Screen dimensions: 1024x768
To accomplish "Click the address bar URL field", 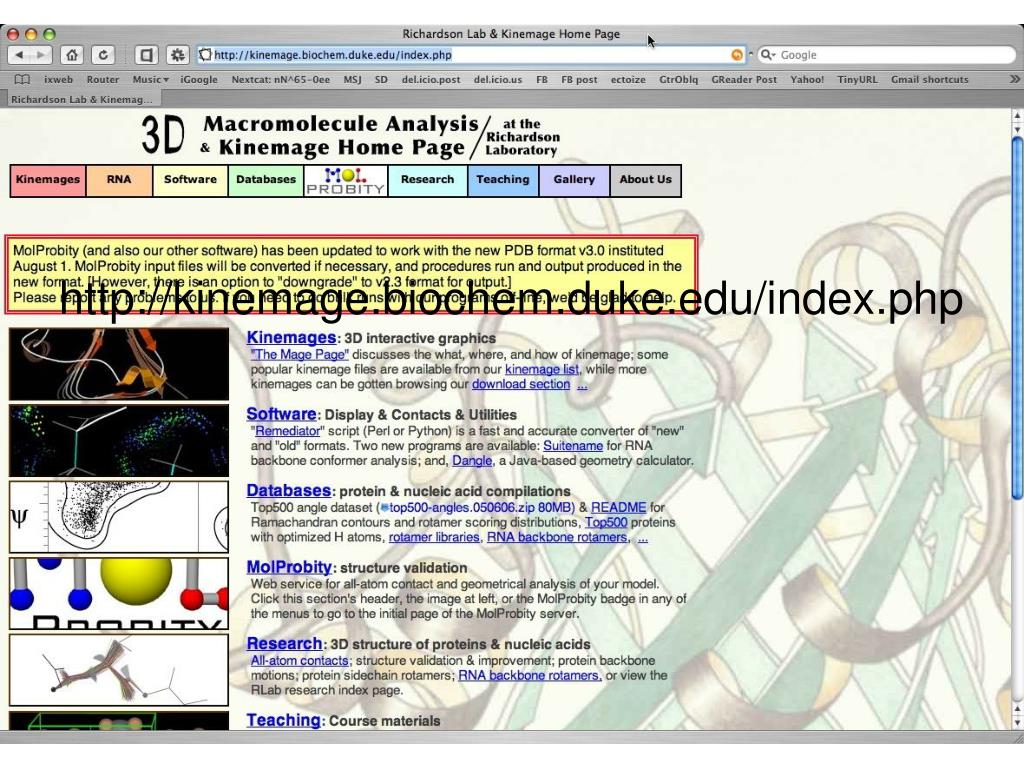I will (470, 55).
